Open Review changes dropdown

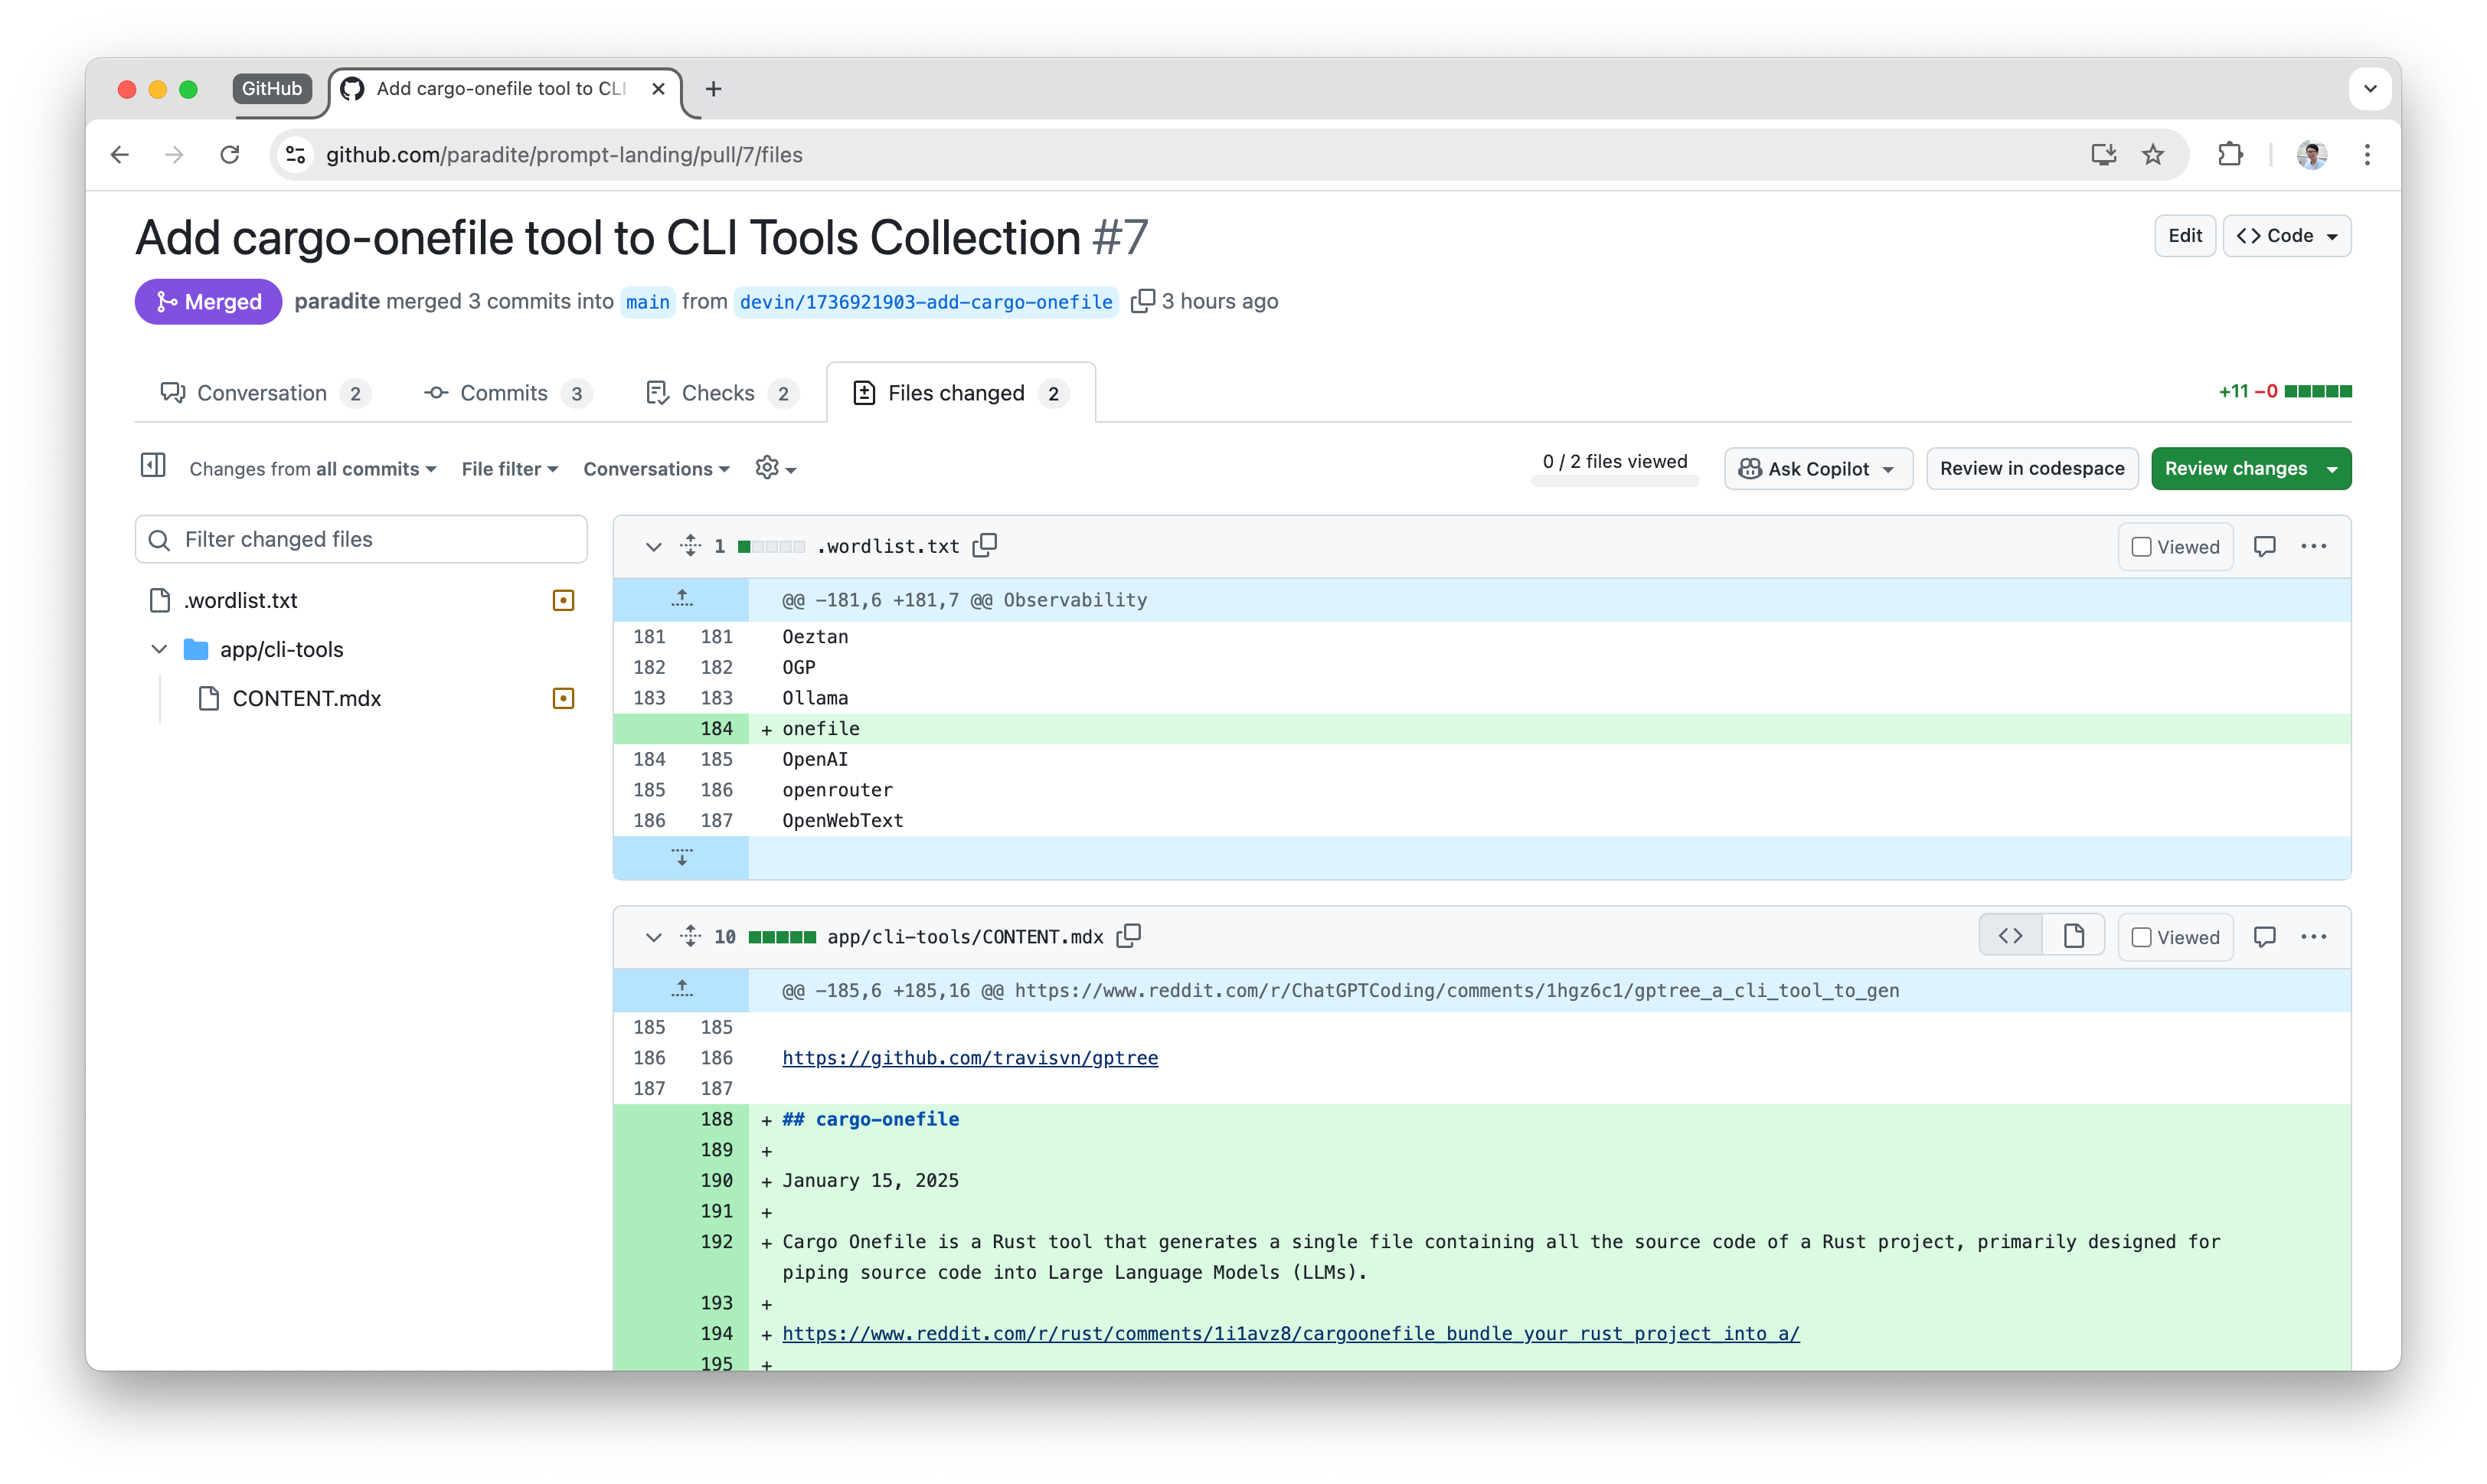[2250, 469]
